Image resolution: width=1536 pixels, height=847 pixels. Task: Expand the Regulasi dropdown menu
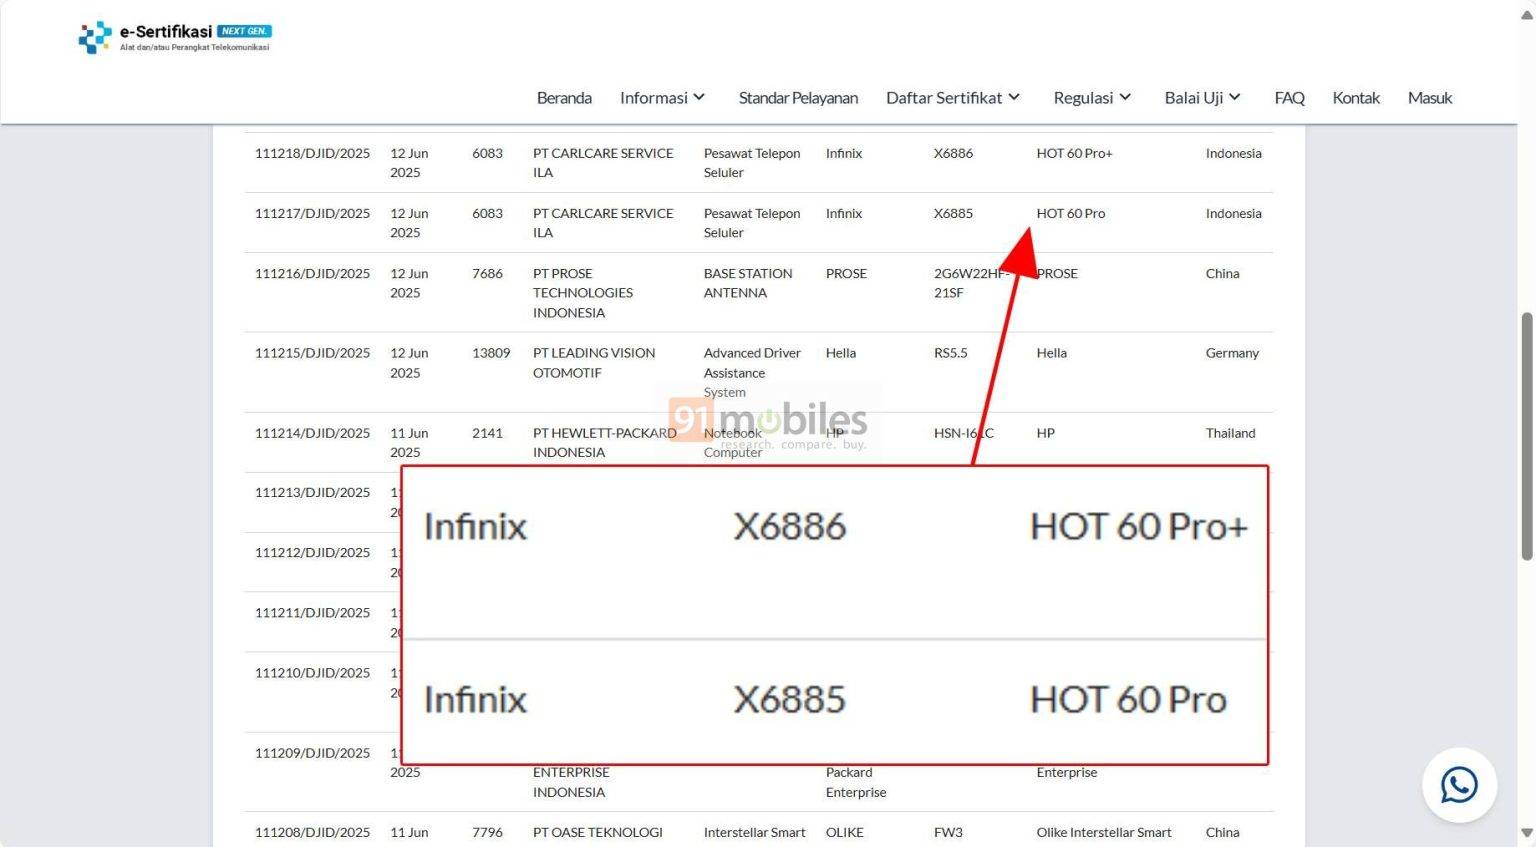point(1091,97)
